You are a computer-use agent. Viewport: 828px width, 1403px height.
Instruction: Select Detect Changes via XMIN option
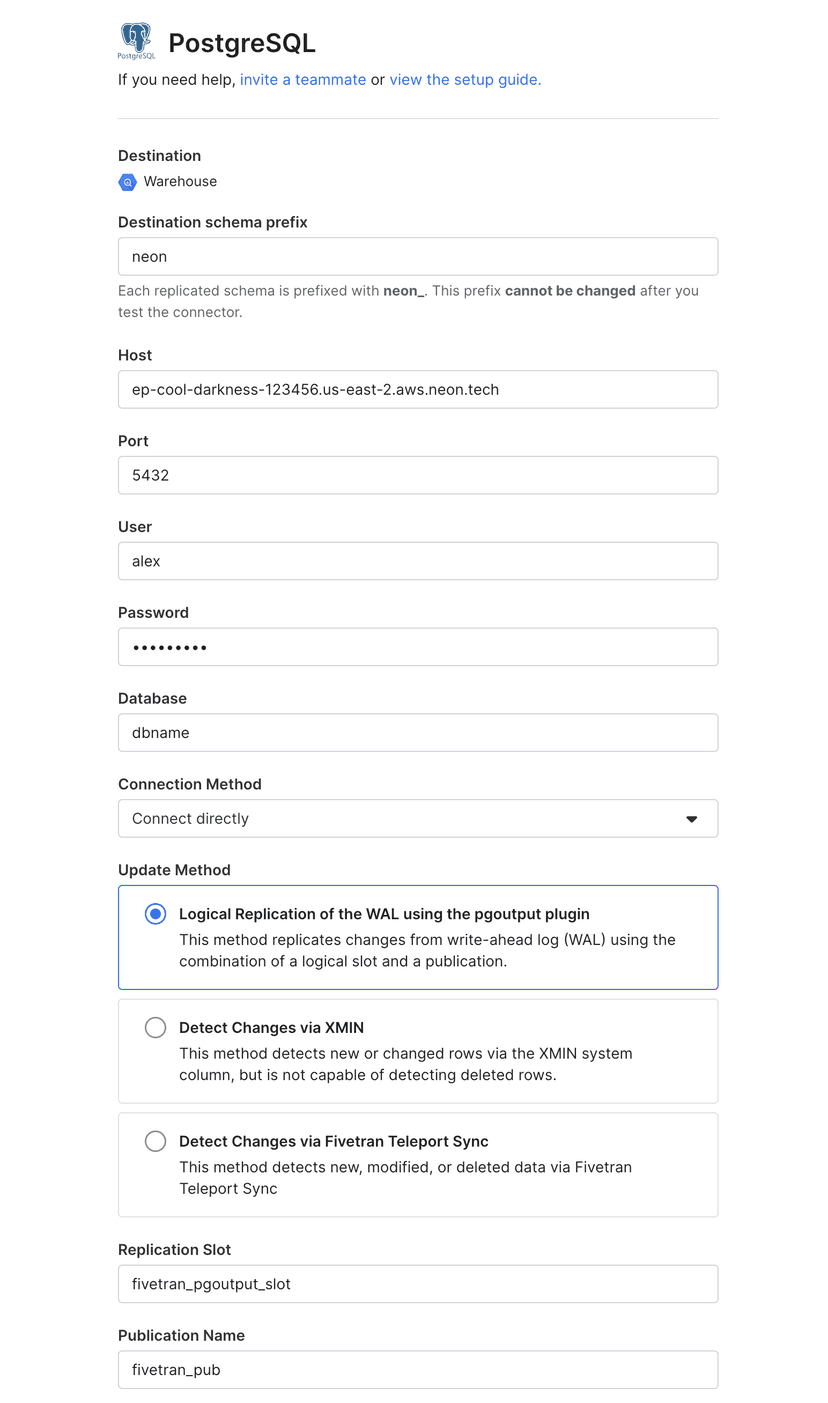[155, 1028]
